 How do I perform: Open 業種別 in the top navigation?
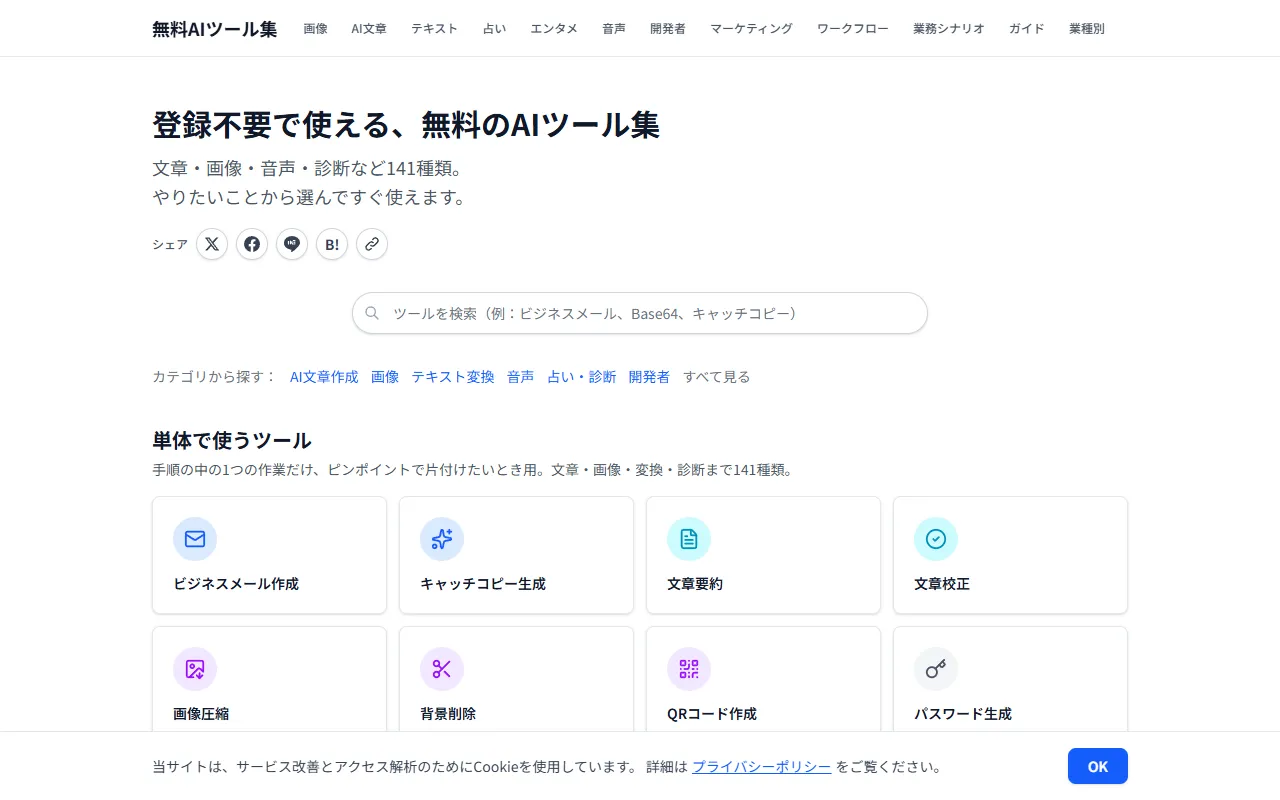coord(1087,29)
